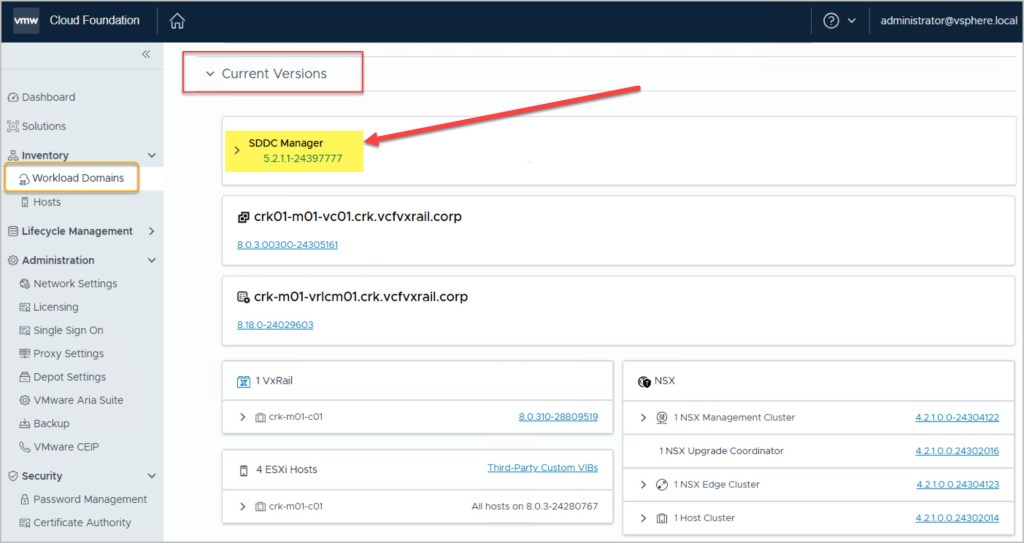The width and height of the screenshot is (1024, 543).
Task: Click the Certificate Authority icon
Action: (25, 523)
